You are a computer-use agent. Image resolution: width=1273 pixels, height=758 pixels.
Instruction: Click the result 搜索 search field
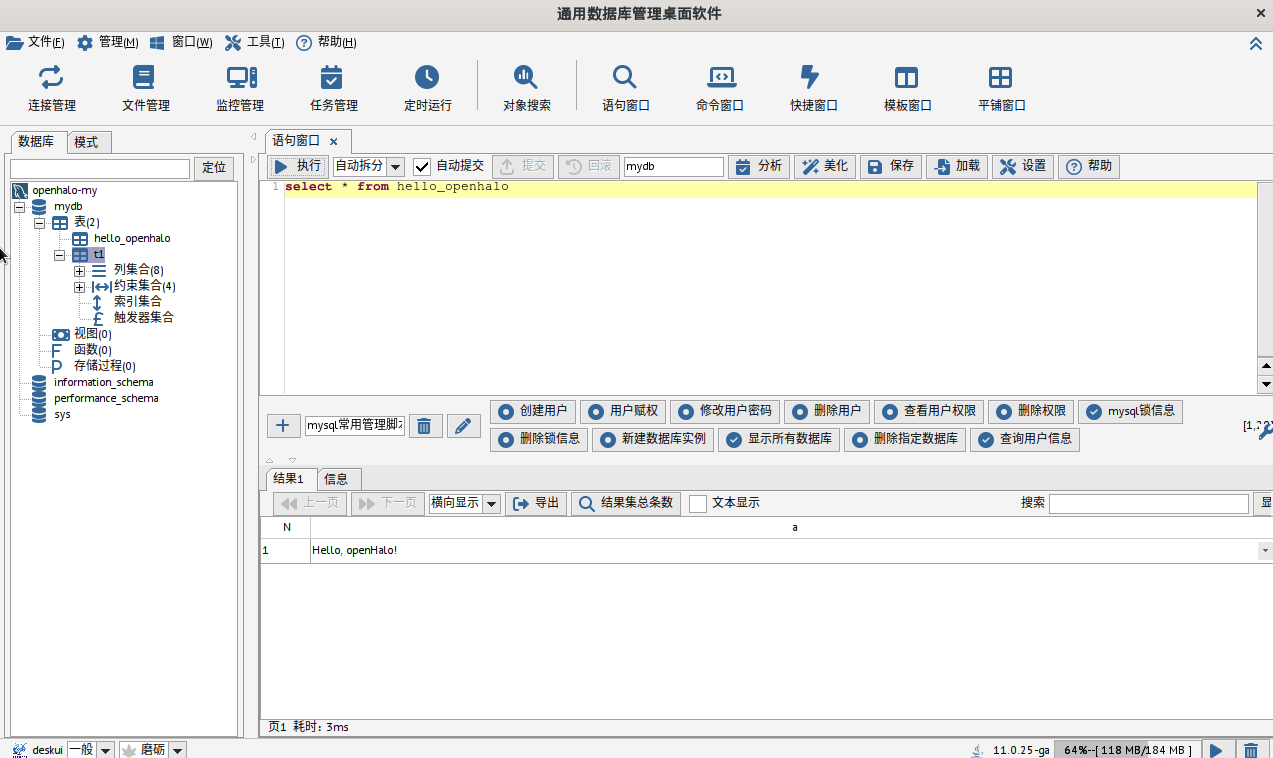tap(1149, 503)
